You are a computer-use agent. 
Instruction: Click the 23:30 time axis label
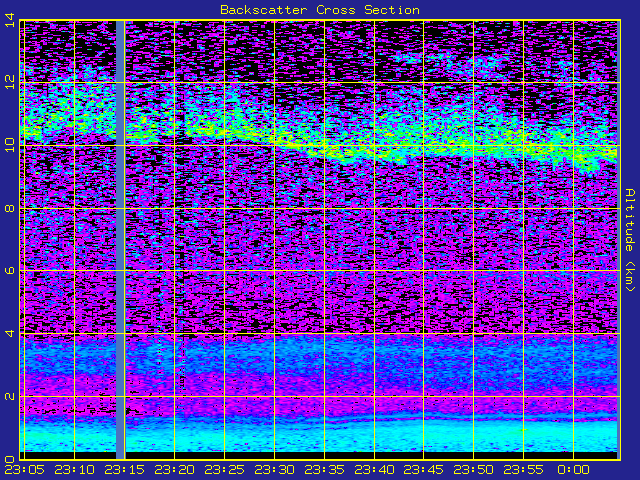point(274,470)
